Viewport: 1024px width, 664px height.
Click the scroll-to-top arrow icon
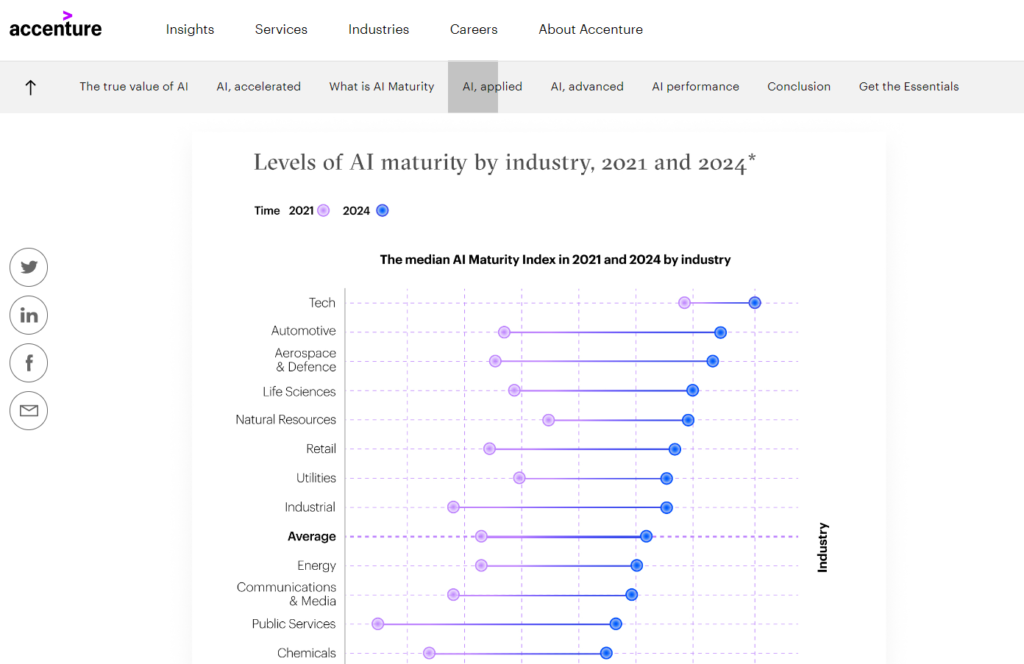[x=30, y=87]
